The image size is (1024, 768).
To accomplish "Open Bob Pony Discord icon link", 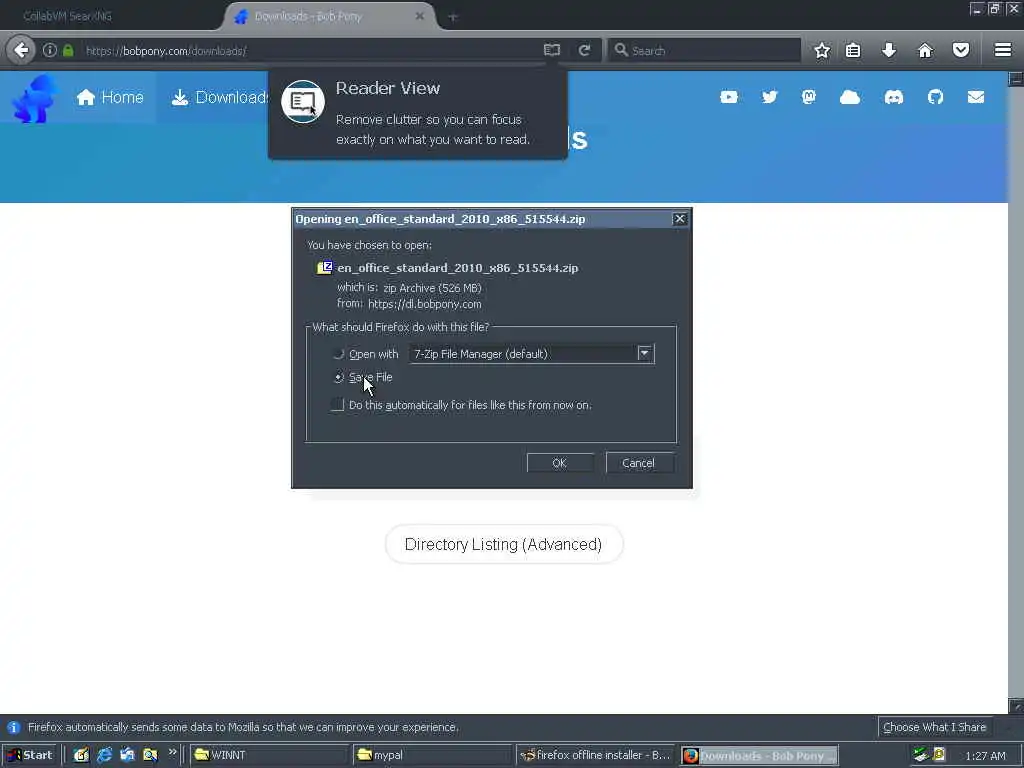I will click(894, 97).
